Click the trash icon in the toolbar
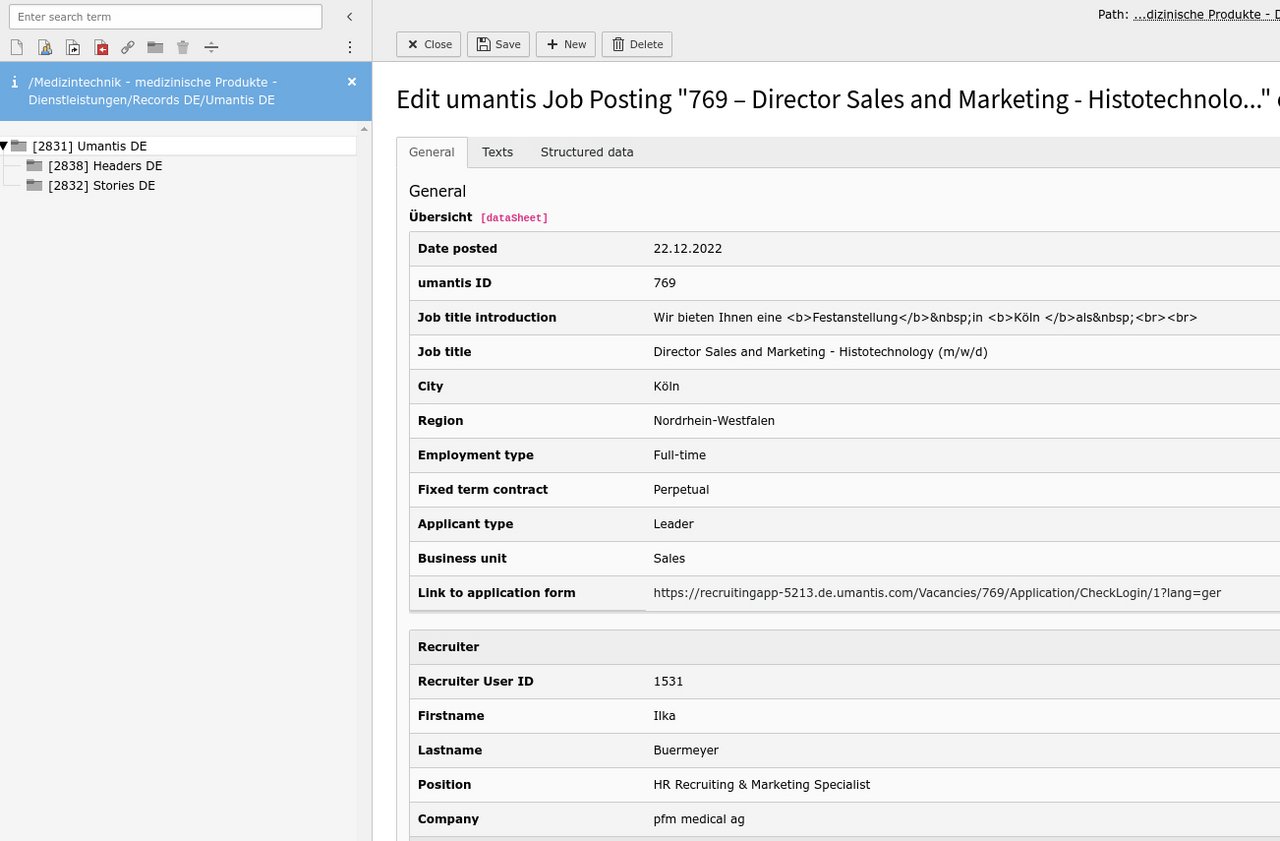1280x841 pixels. [x=182, y=47]
